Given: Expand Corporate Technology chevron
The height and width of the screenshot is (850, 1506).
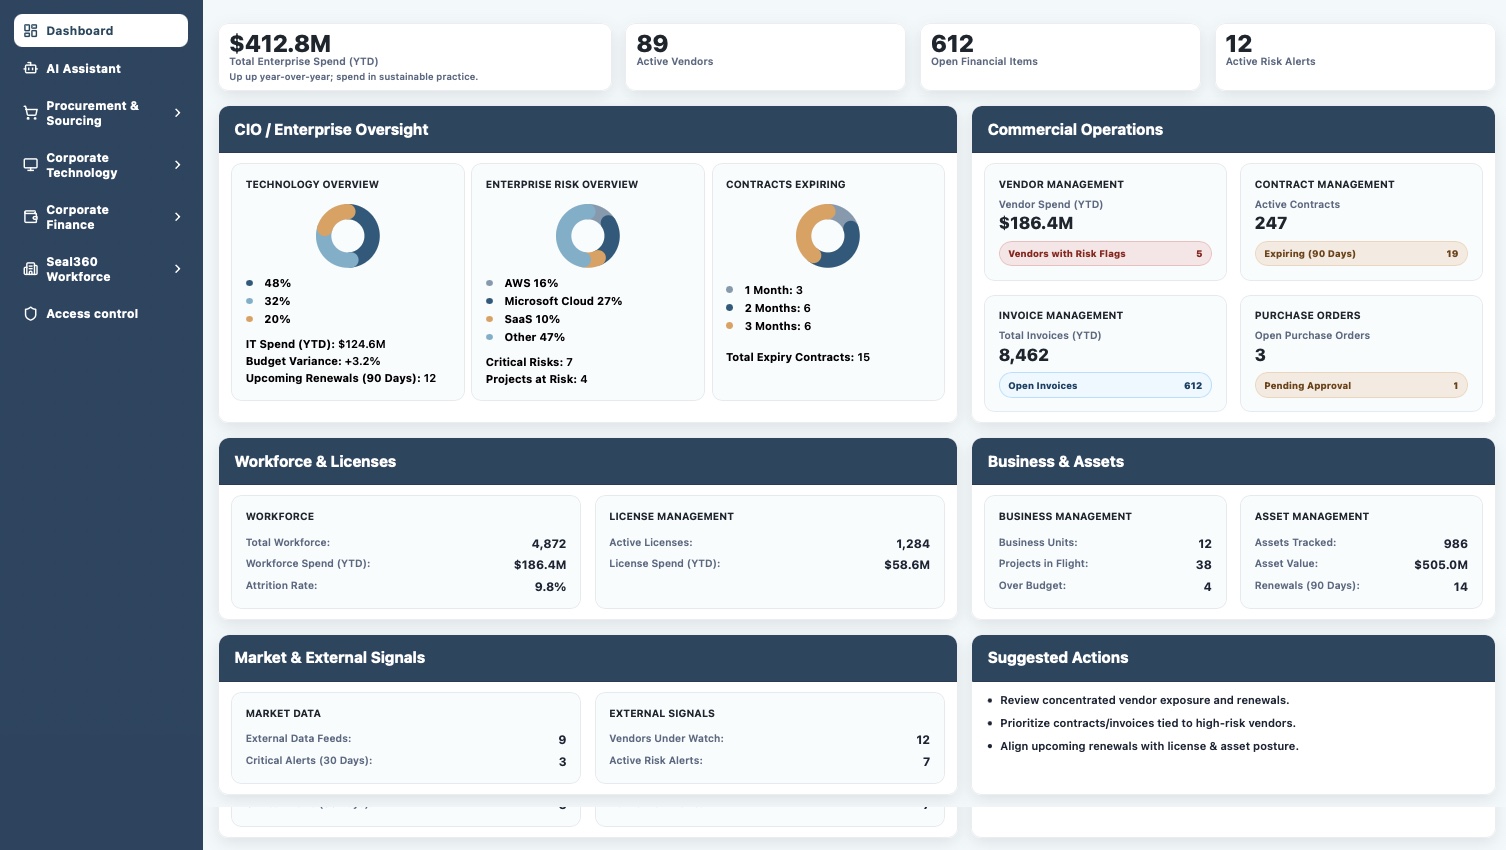Looking at the screenshot, I should pyautogui.click(x=177, y=165).
